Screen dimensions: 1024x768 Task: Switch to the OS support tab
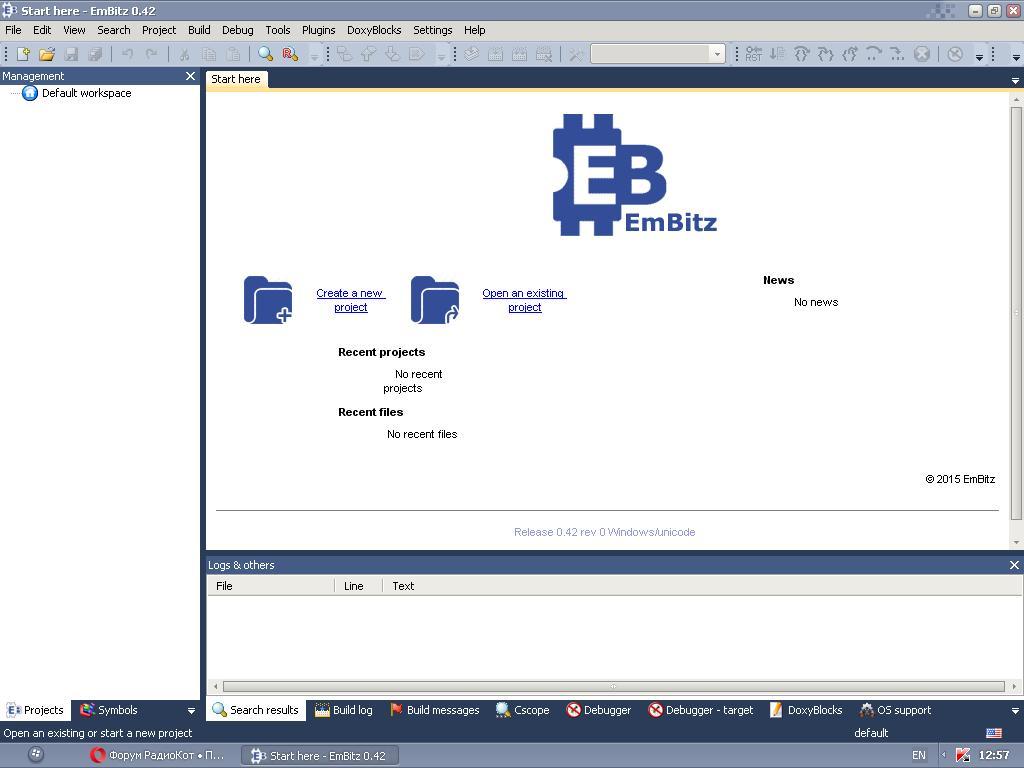[x=895, y=710]
